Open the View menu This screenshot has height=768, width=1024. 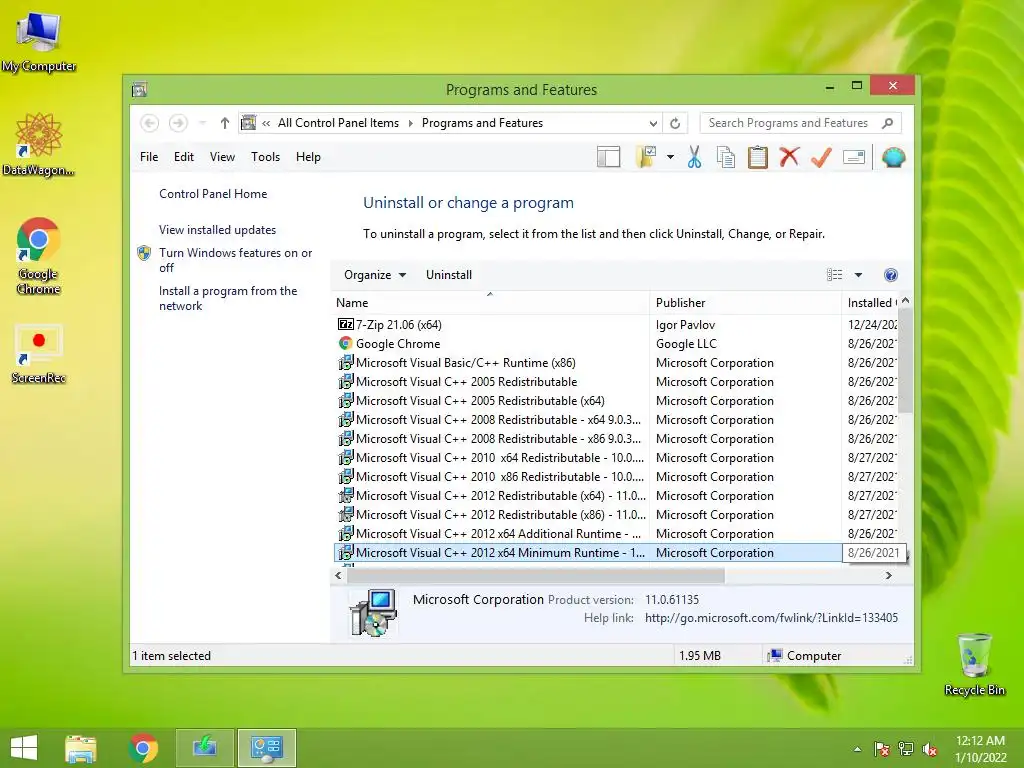pos(222,157)
